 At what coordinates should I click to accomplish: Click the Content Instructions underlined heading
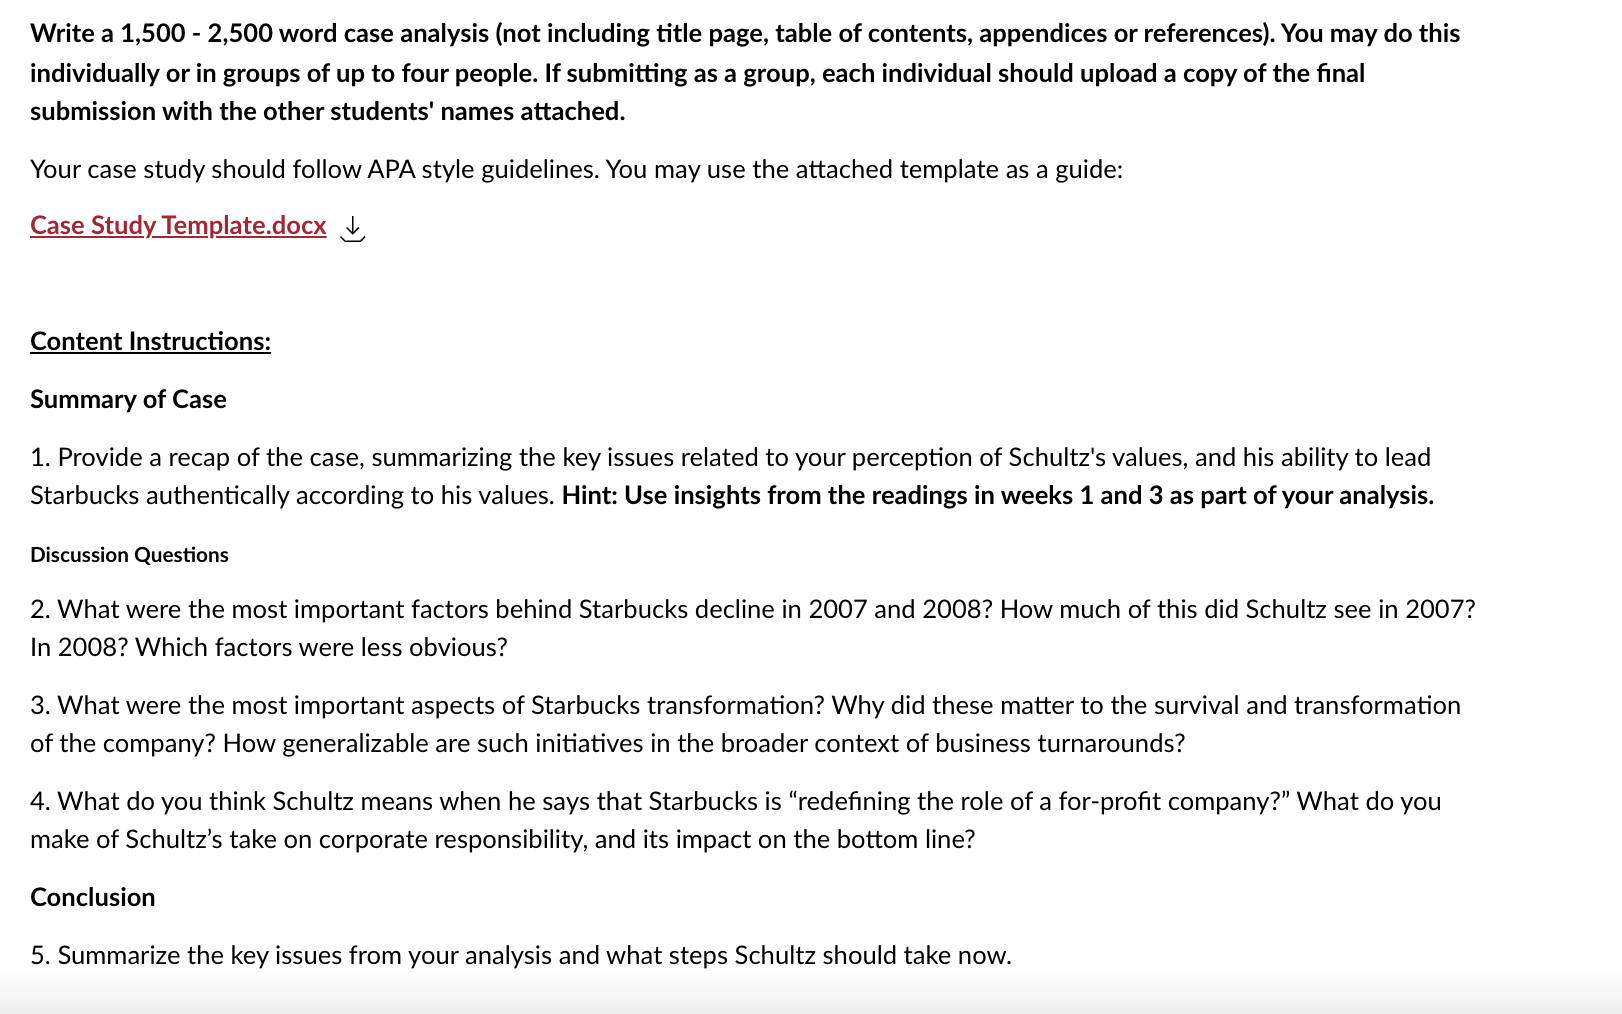(149, 341)
